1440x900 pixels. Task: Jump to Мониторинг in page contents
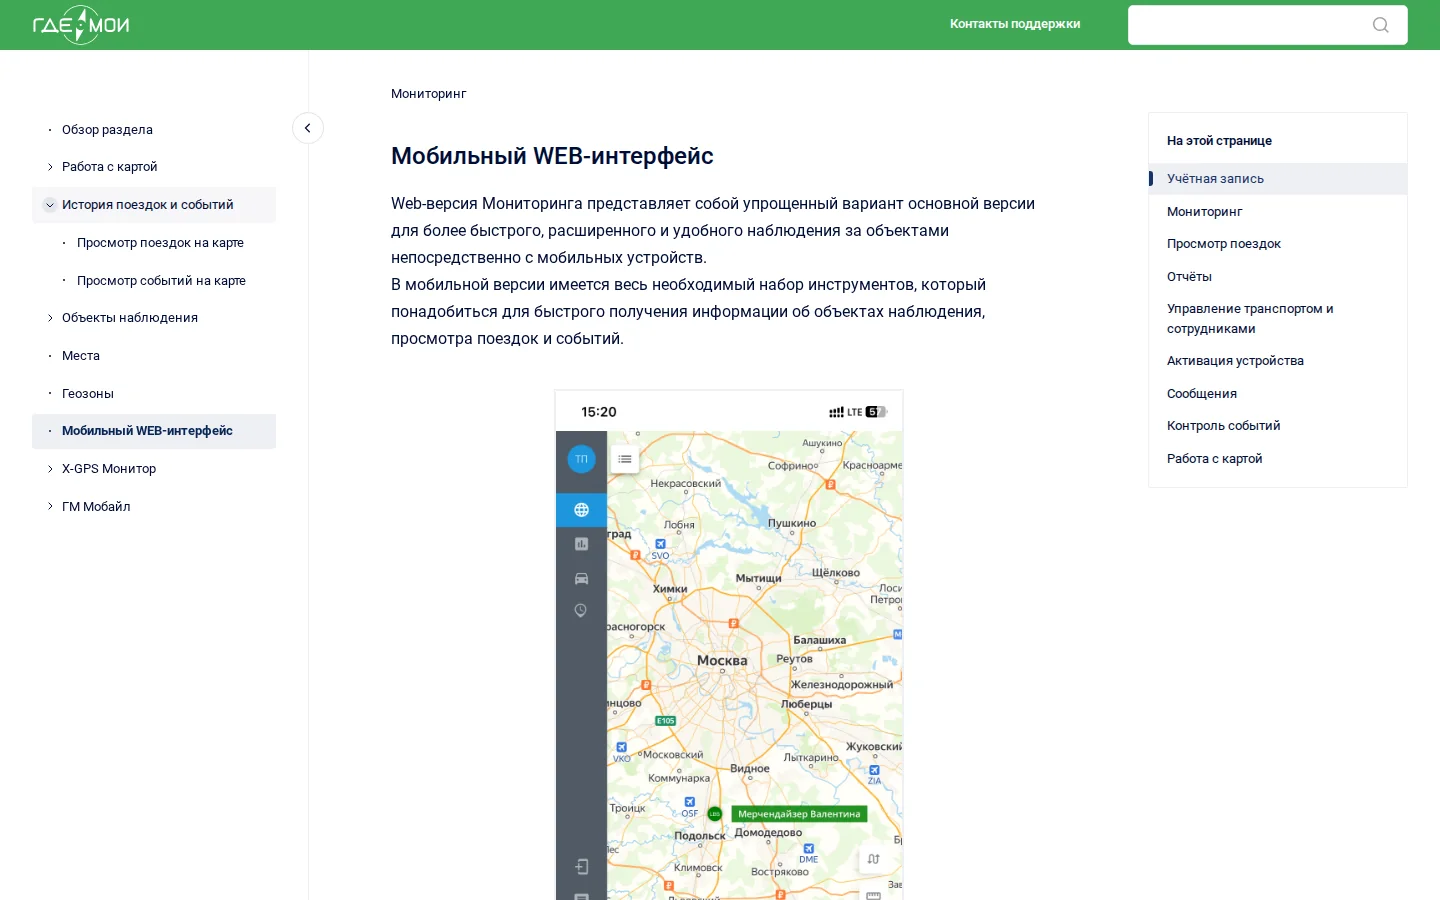click(1204, 212)
